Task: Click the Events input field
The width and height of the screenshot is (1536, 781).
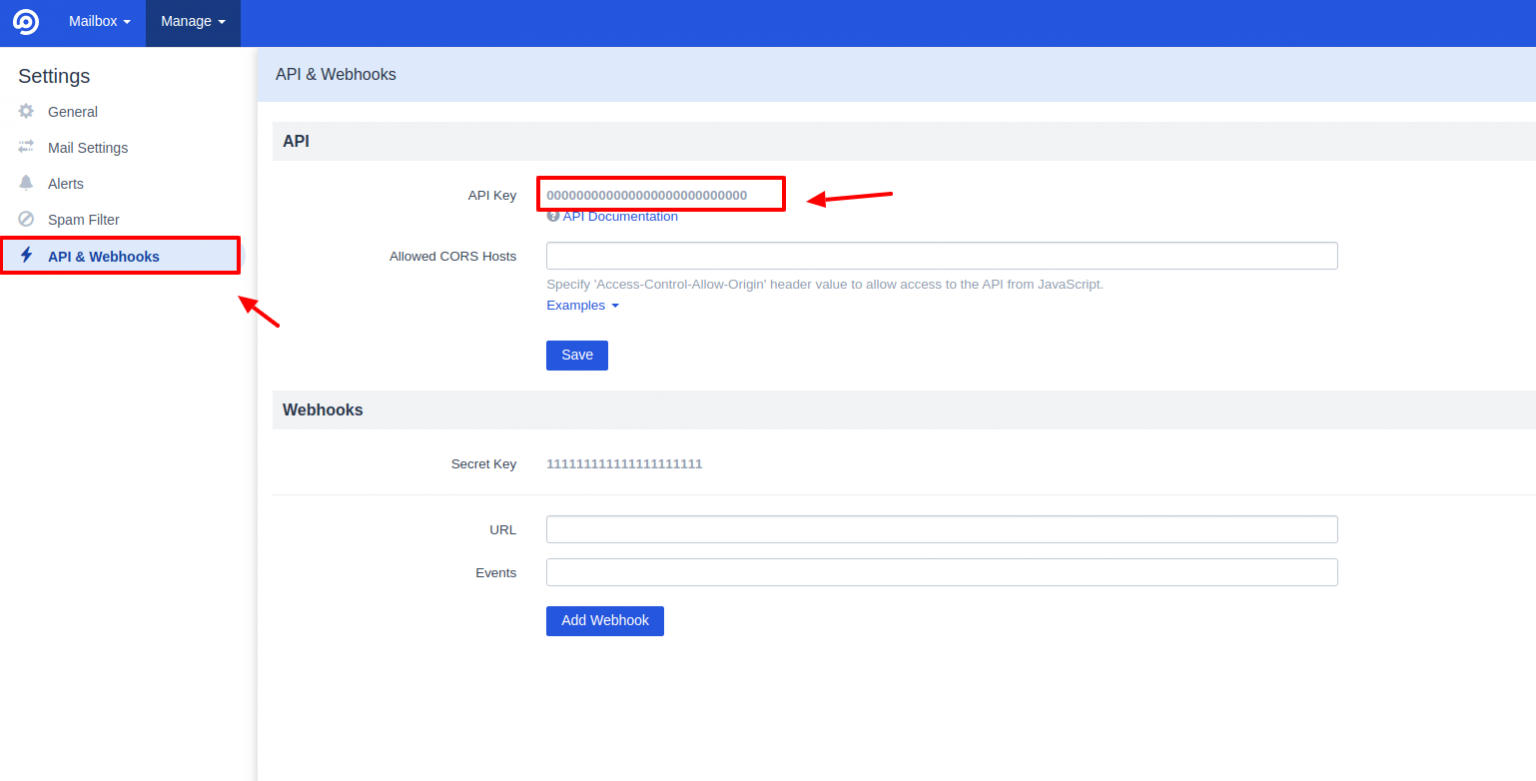Action: (x=940, y=572)
